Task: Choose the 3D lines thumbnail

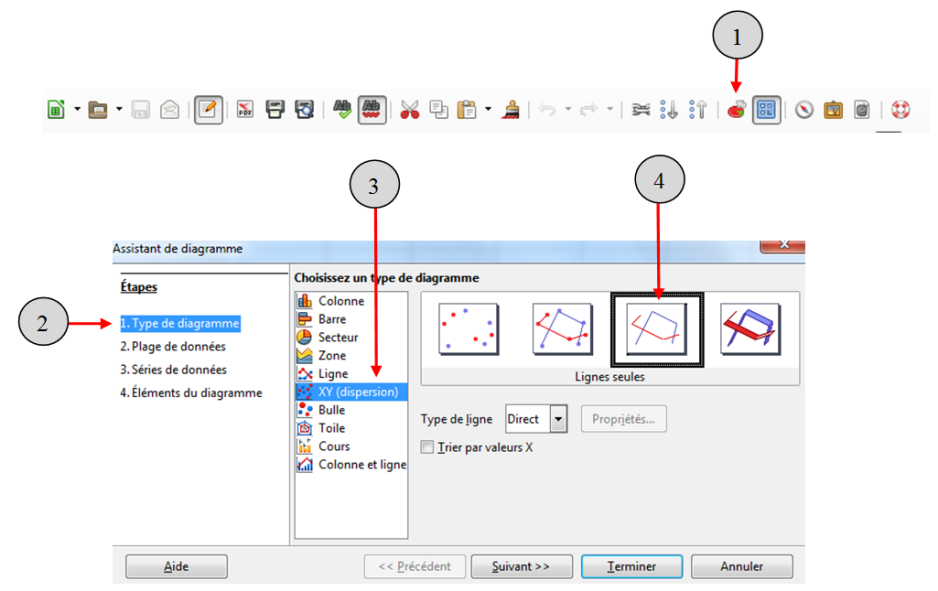Action: [x=750, y=329]
